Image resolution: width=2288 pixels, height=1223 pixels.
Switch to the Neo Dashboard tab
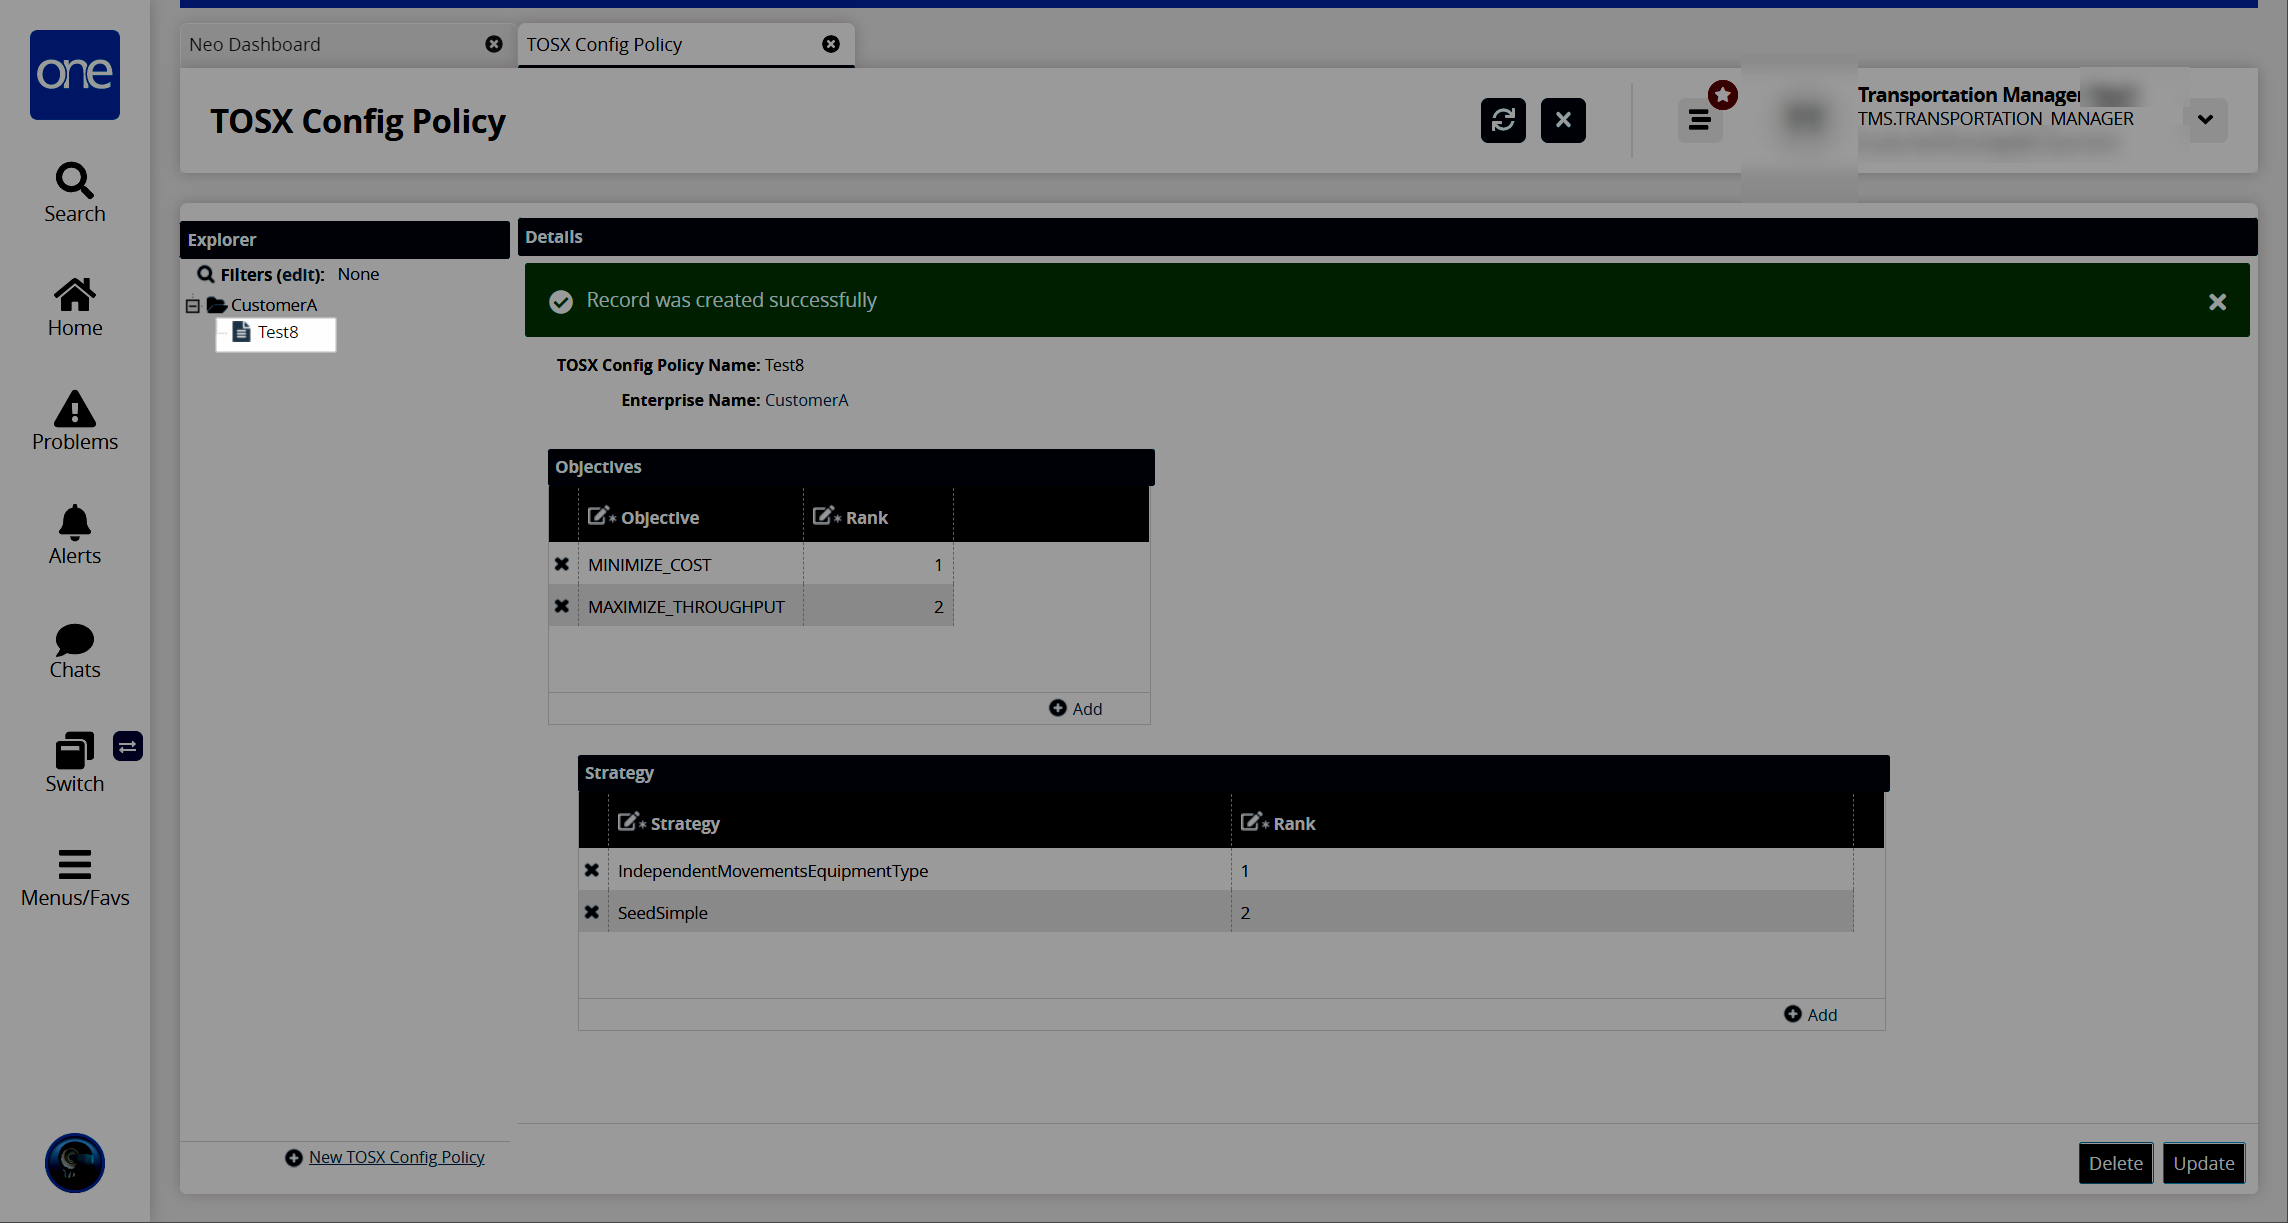[x=255, y=44]
